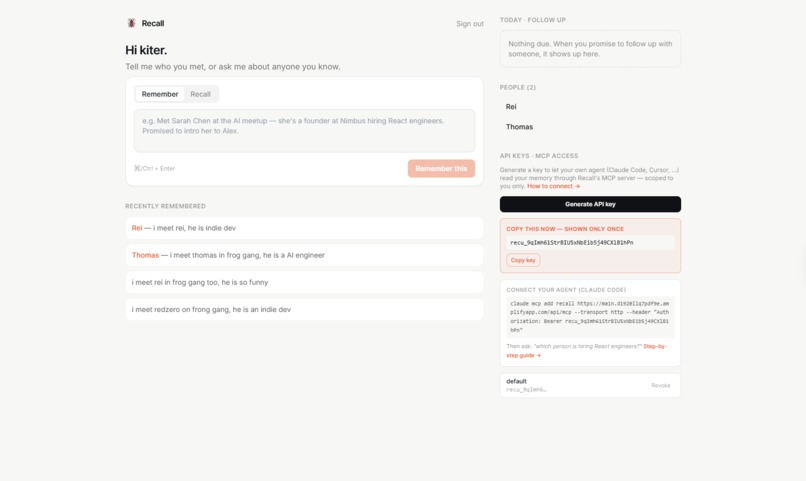The height and width of the screenshot is (481, 806).
Task: Click the 'Tell me who you met' subtitle
Action: (x=233, y=67)
